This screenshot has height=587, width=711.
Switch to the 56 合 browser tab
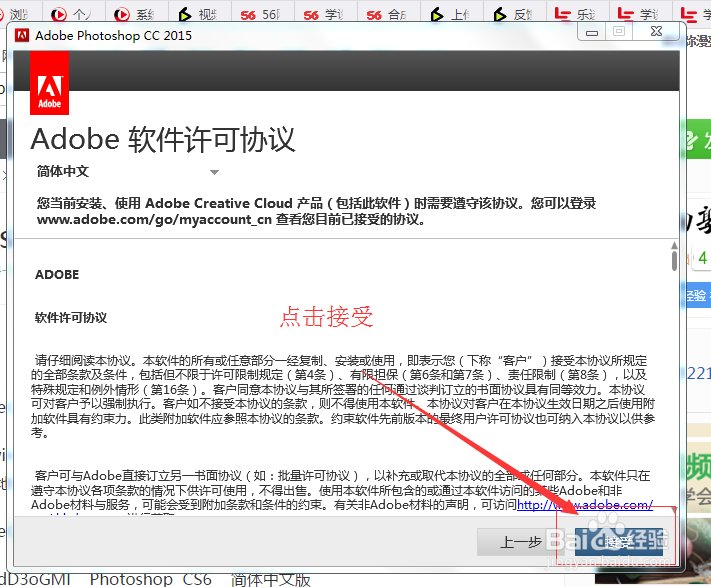click(x=389, y=15)
